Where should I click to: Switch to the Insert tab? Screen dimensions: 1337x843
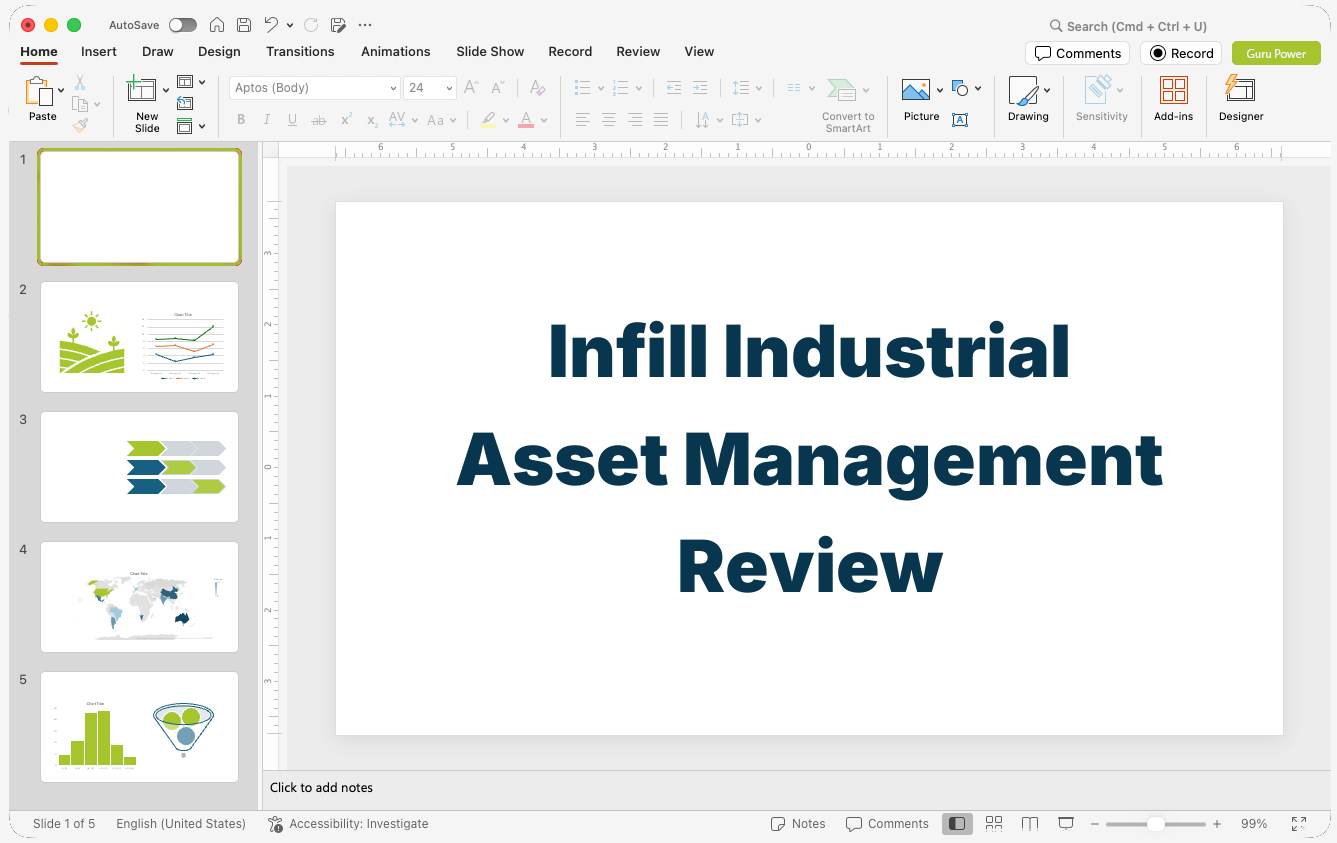(99, 51)
